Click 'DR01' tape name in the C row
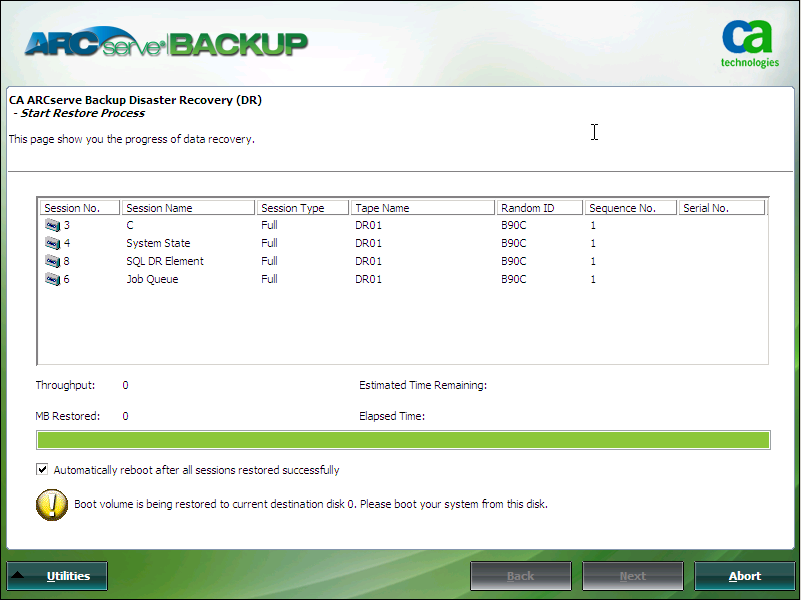801x600 pixels. [368, 225]
